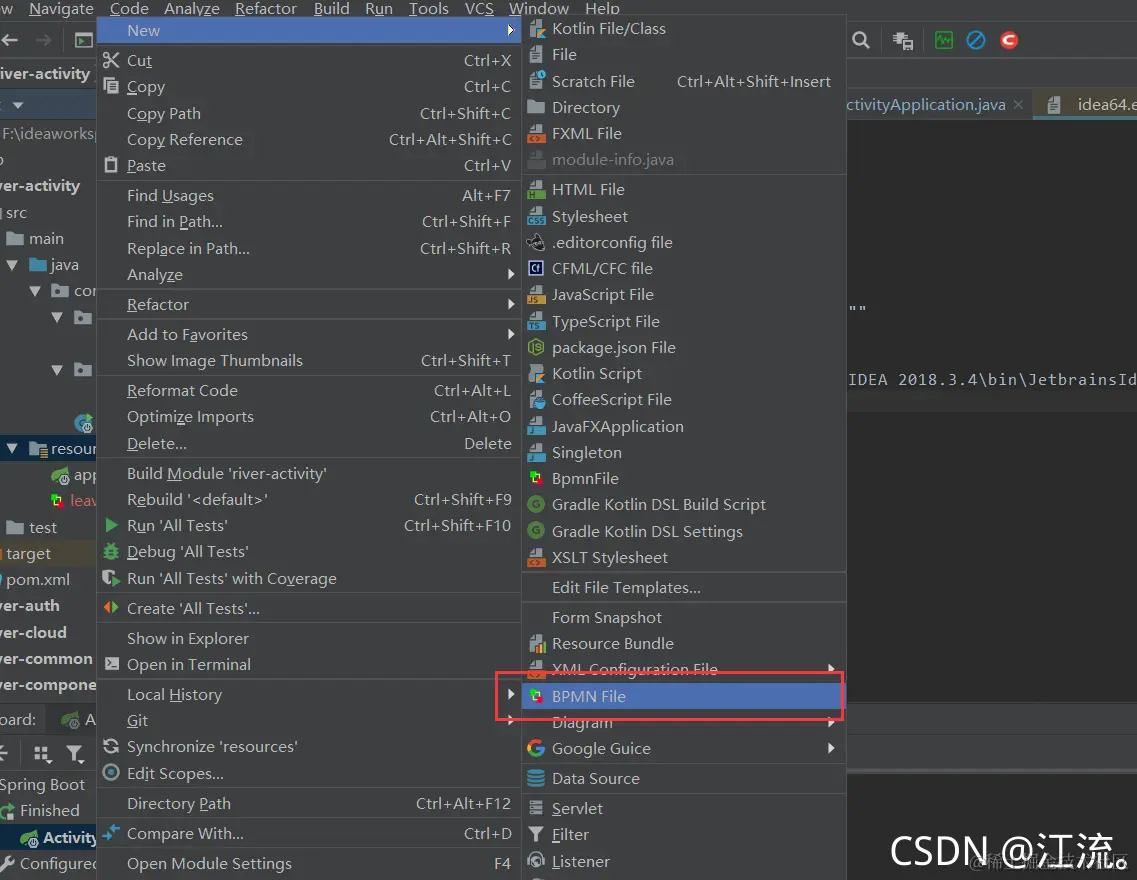Click the Search Everywhere magnifier icon
The image size is (1137, 880).
861,41
